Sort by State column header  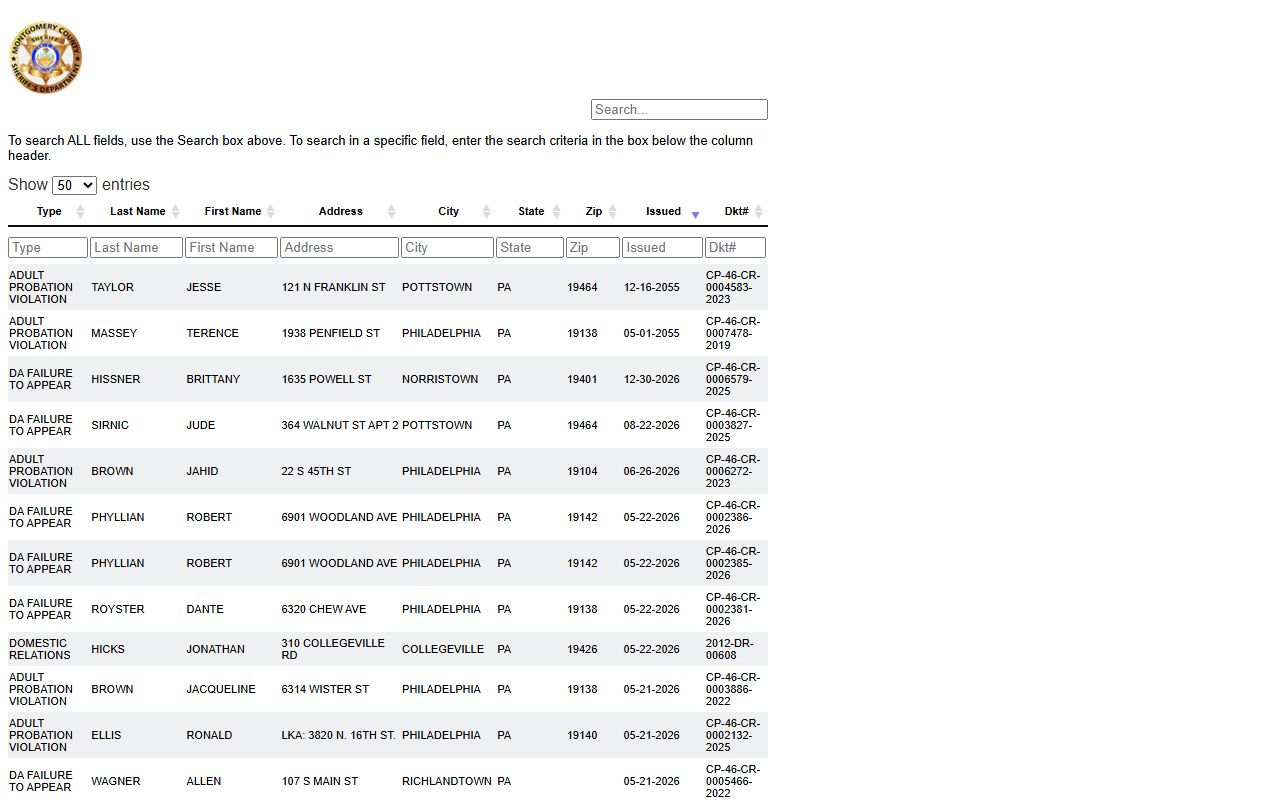[x=531, y=211]
